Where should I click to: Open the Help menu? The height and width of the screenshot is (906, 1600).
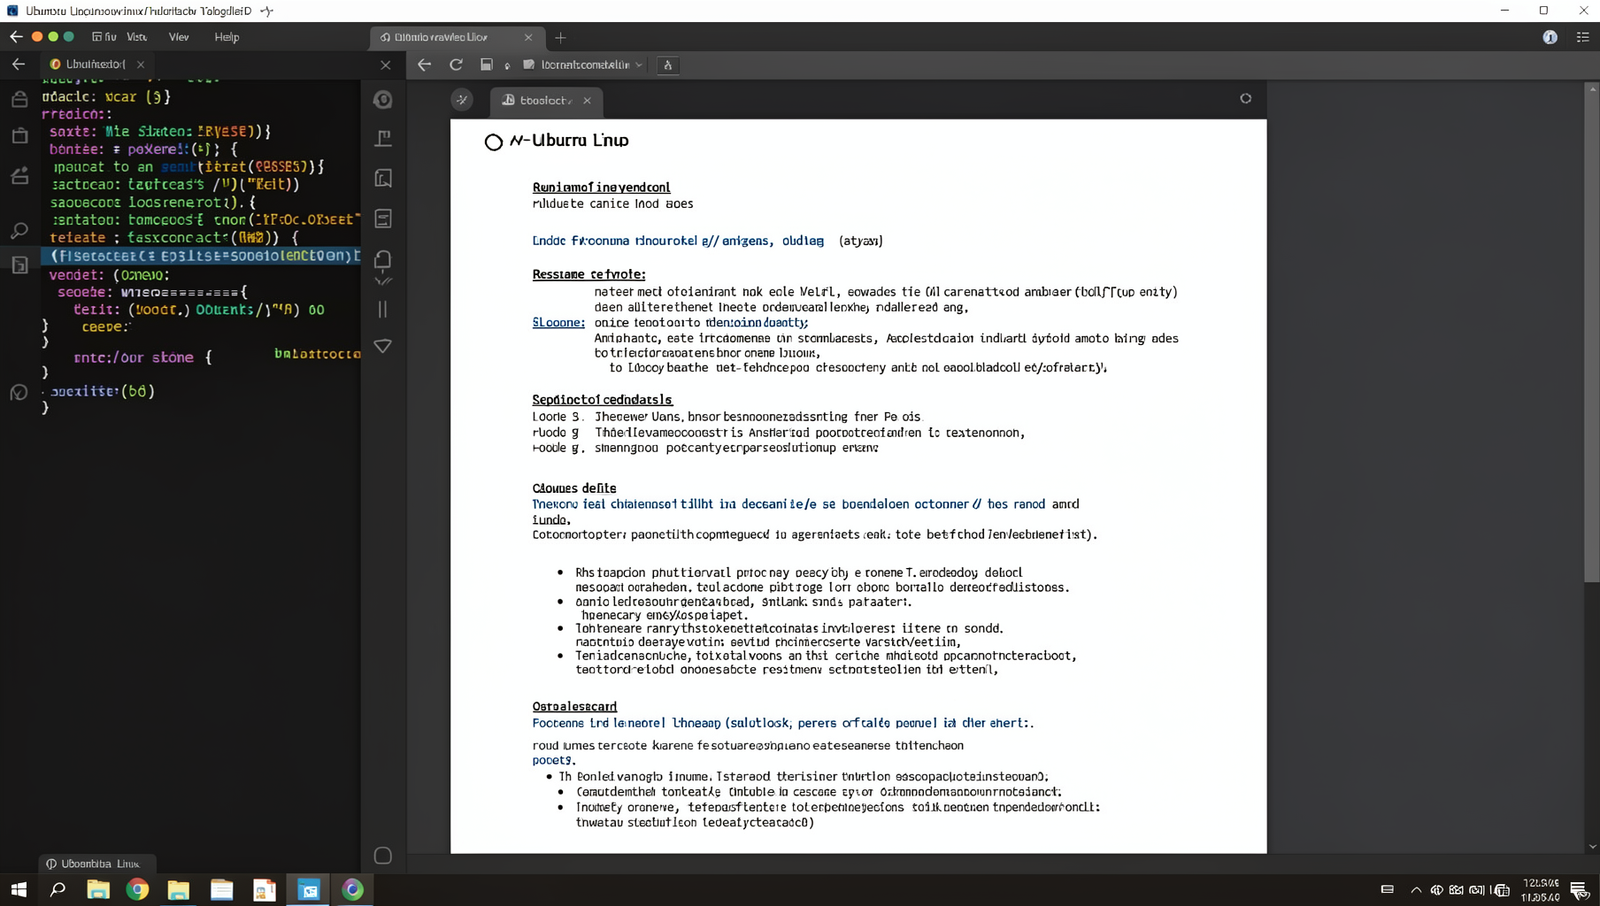tap(227, 37)
